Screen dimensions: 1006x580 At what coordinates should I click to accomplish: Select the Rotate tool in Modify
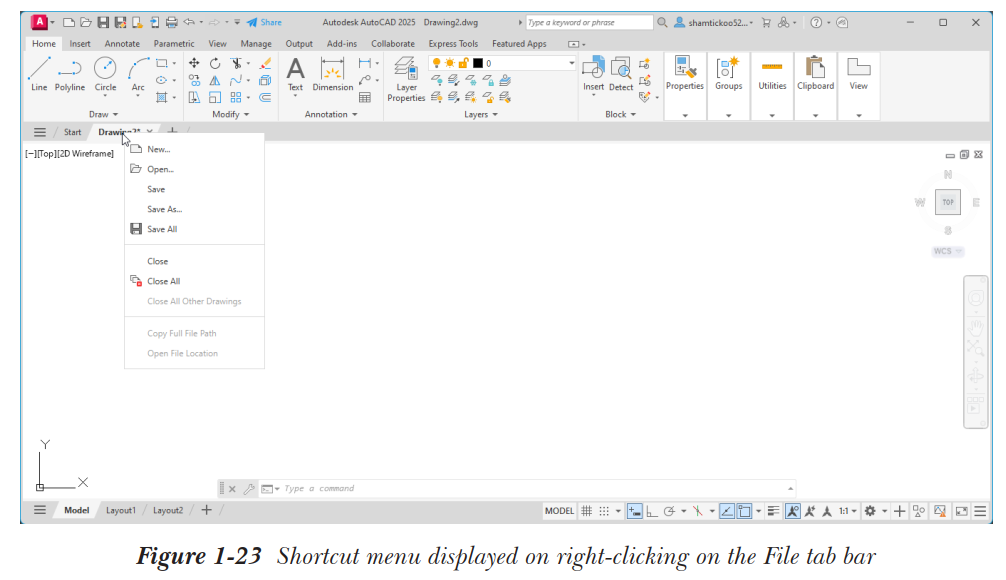point(215,63)
